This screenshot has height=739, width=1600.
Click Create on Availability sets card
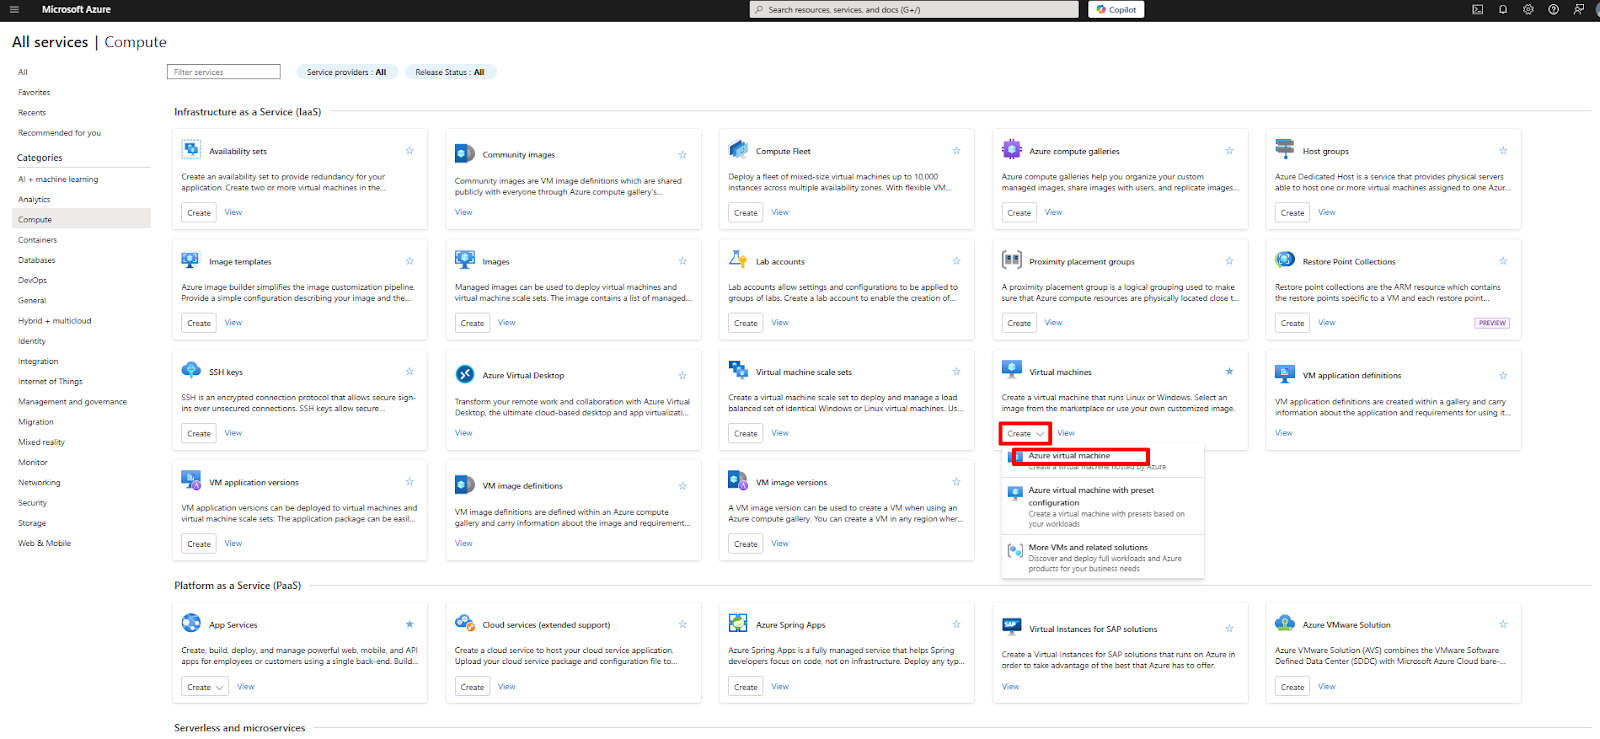(x=199, y=212)
